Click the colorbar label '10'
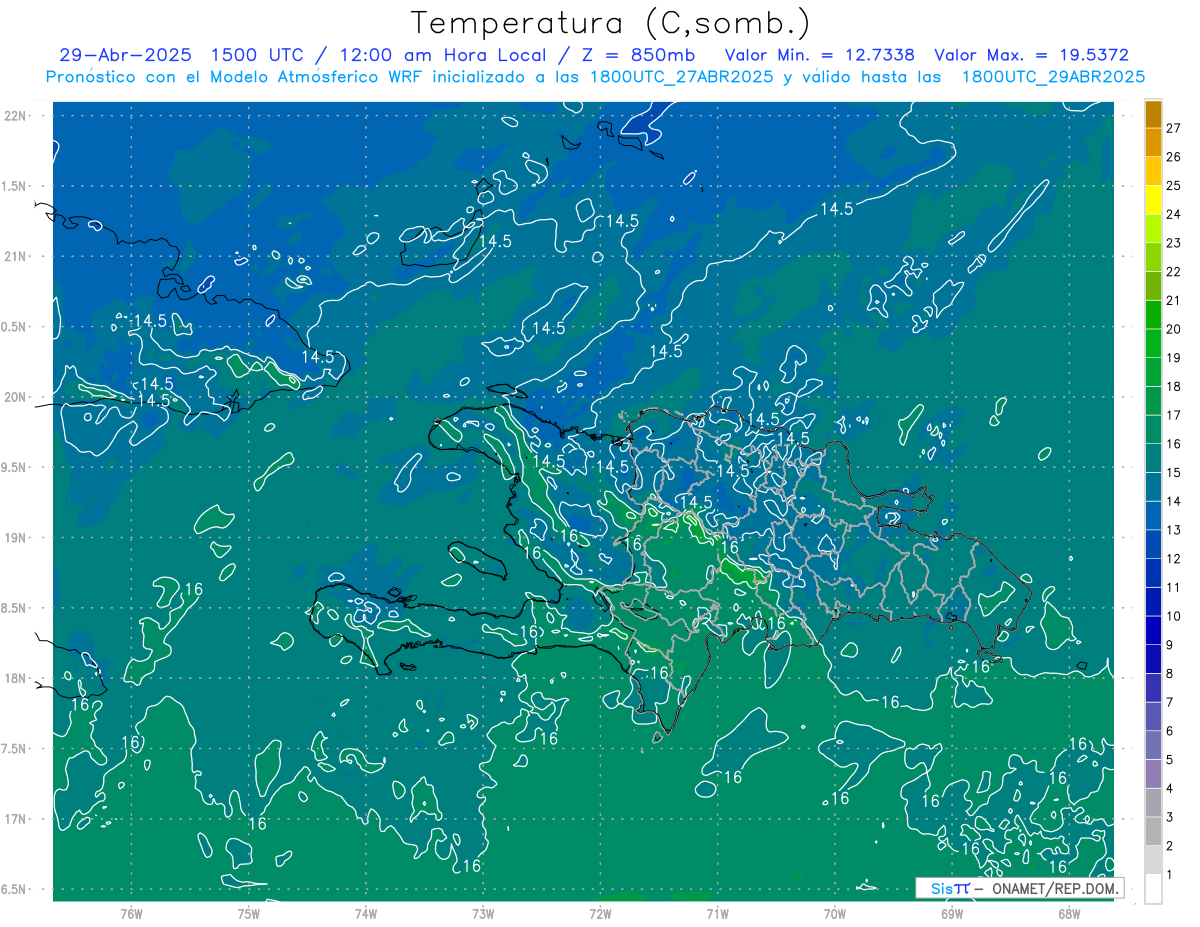The width and height of the screenshot is (1200, 927). pos(1174,616)
